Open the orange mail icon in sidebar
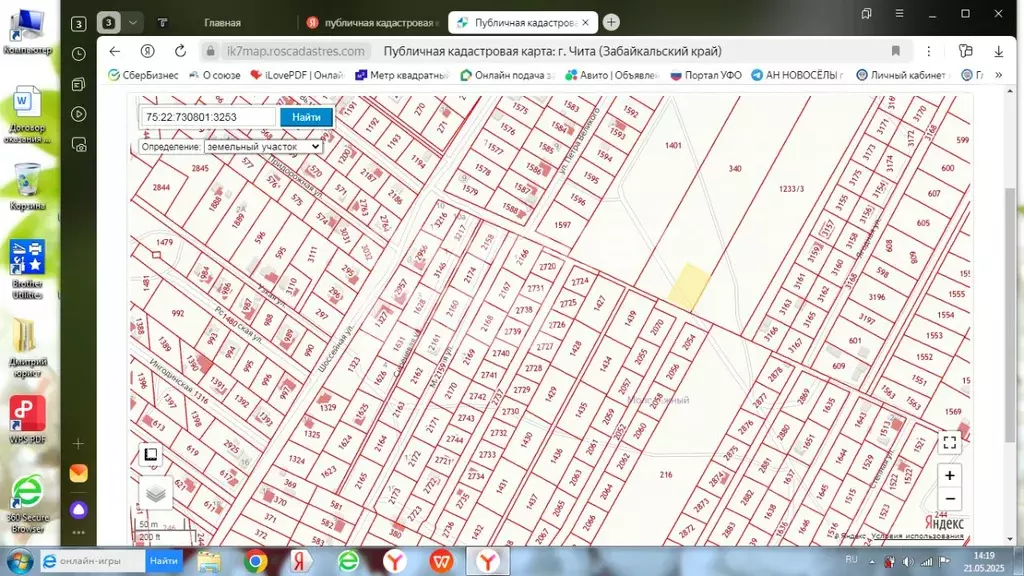 [x=78, y=473]
